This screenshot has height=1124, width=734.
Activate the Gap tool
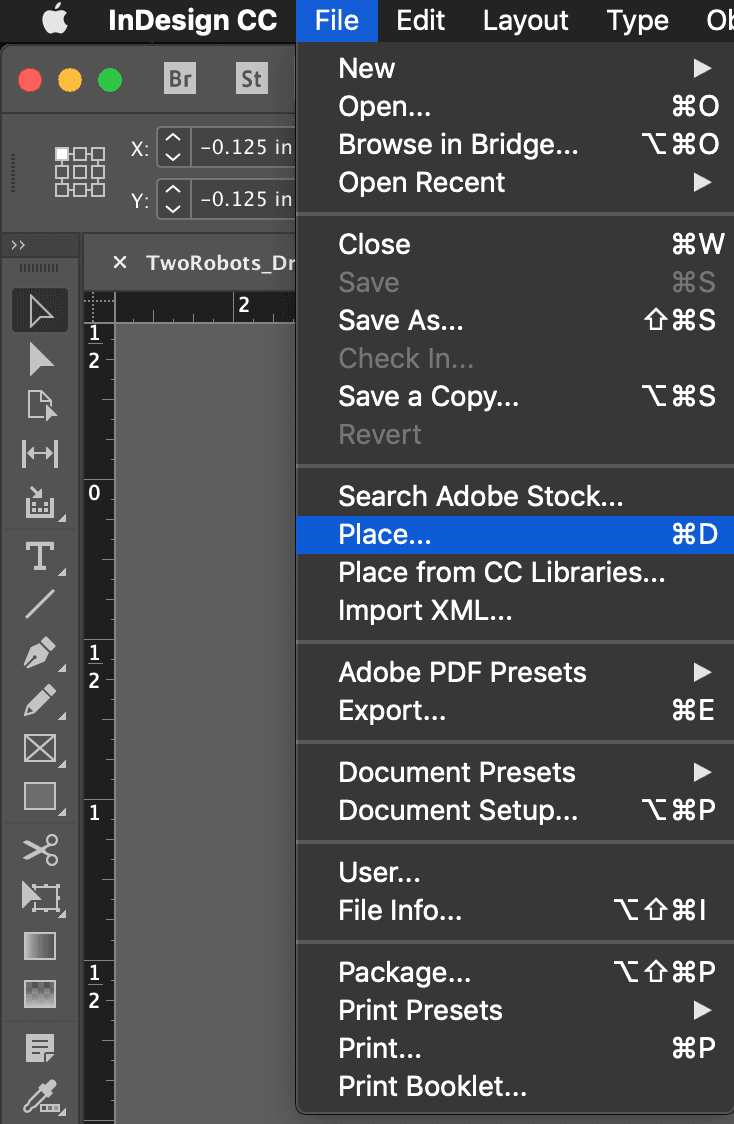click(x=40, y=453)
